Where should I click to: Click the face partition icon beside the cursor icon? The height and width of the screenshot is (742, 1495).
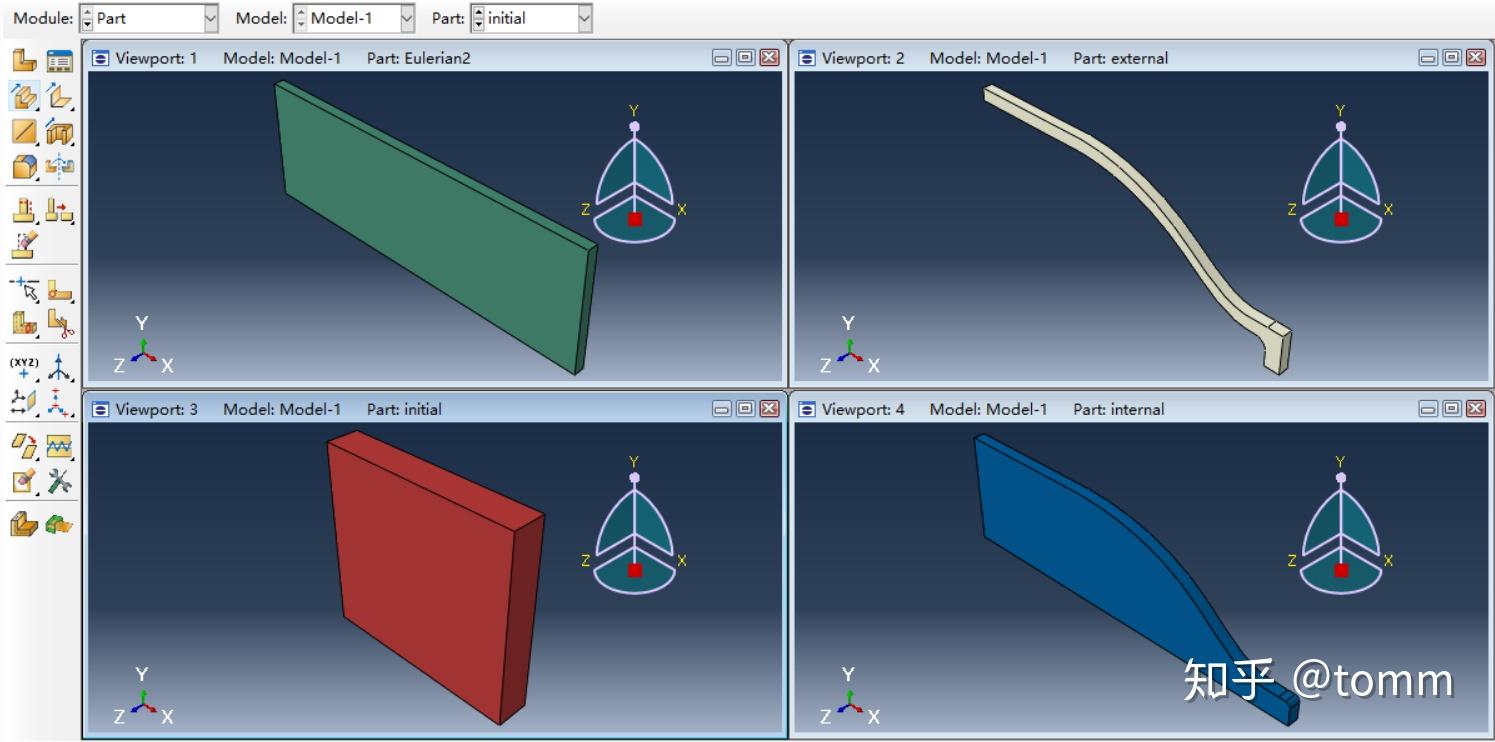60,290
